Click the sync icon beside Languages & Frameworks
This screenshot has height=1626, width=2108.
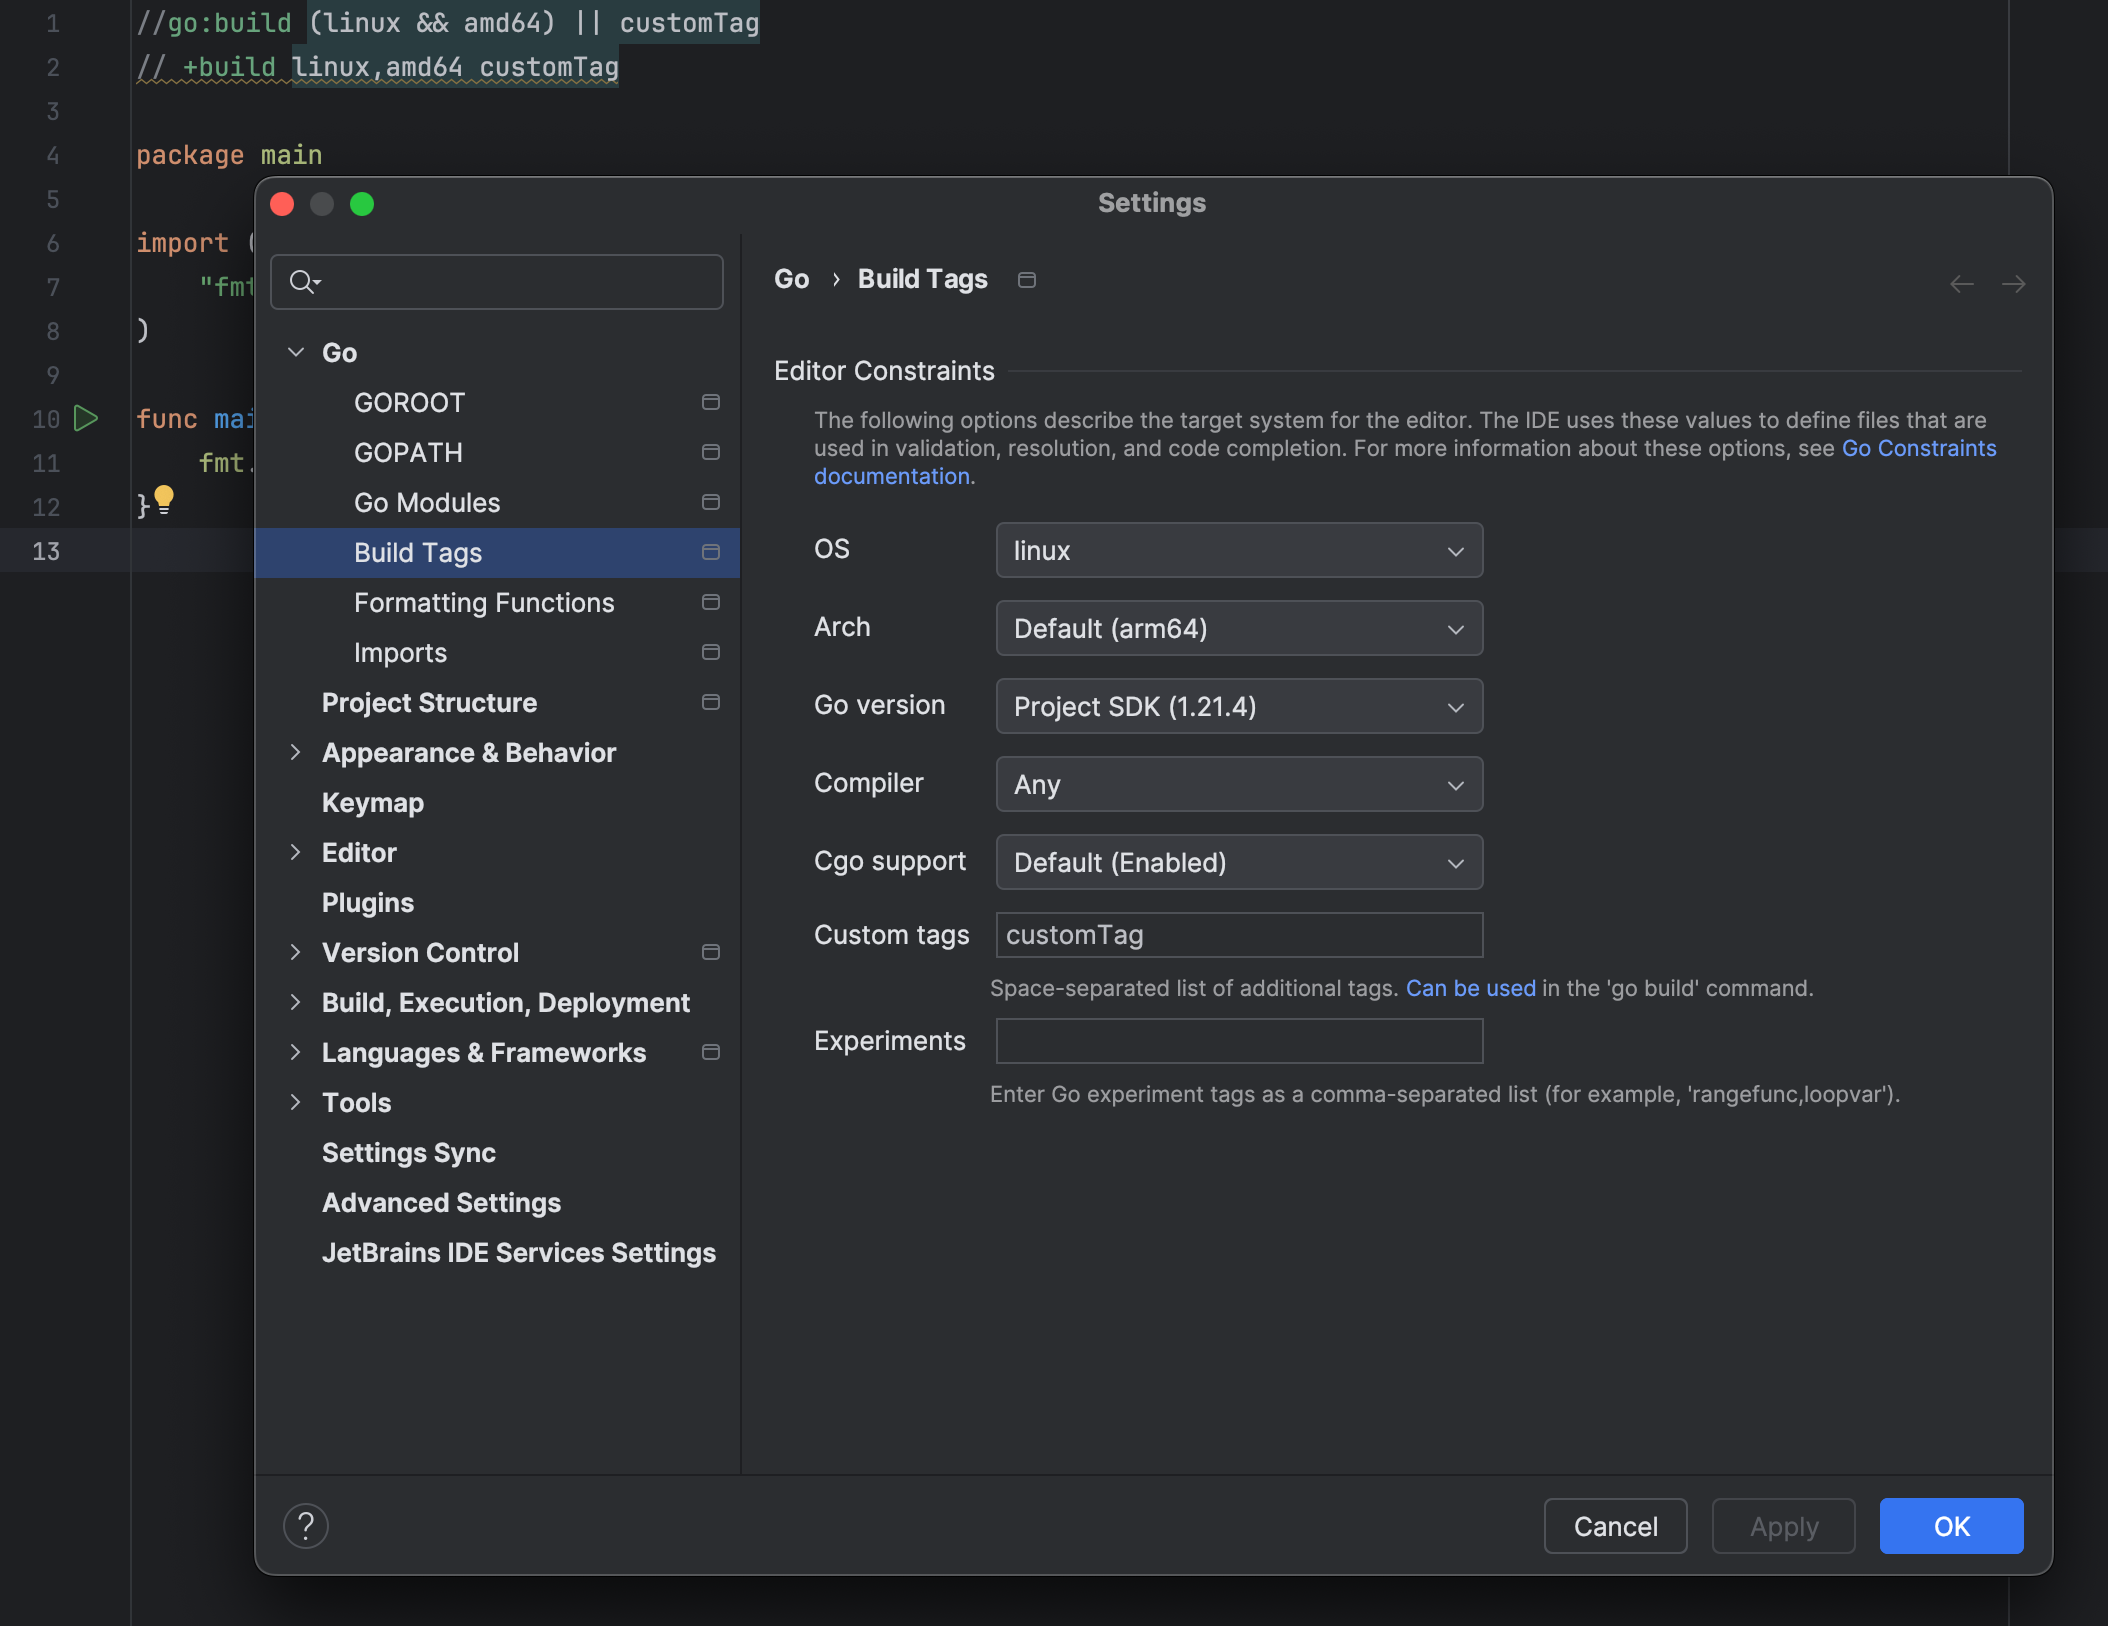tap(710, 1052)
